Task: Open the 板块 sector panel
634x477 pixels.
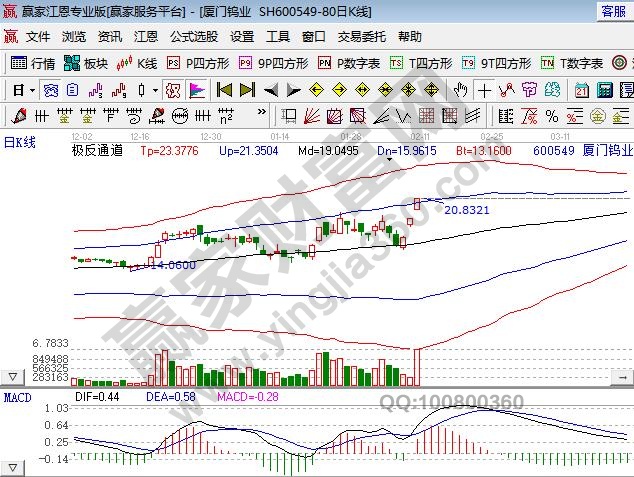Action: (86, 63)
